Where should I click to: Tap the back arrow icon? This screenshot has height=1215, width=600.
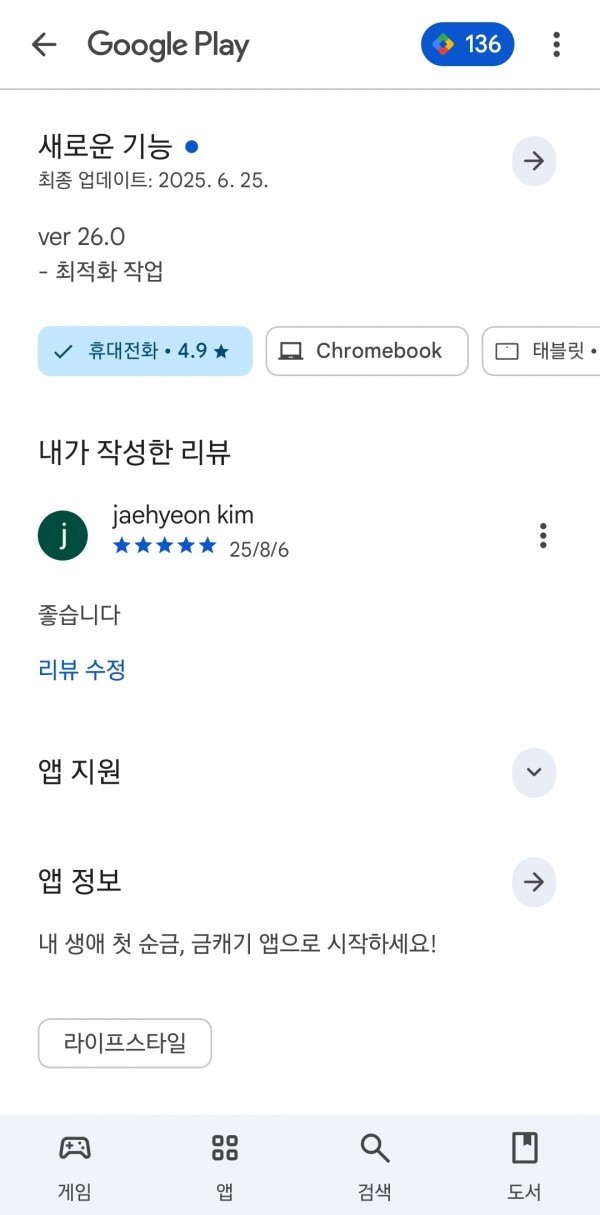[44, 44]
